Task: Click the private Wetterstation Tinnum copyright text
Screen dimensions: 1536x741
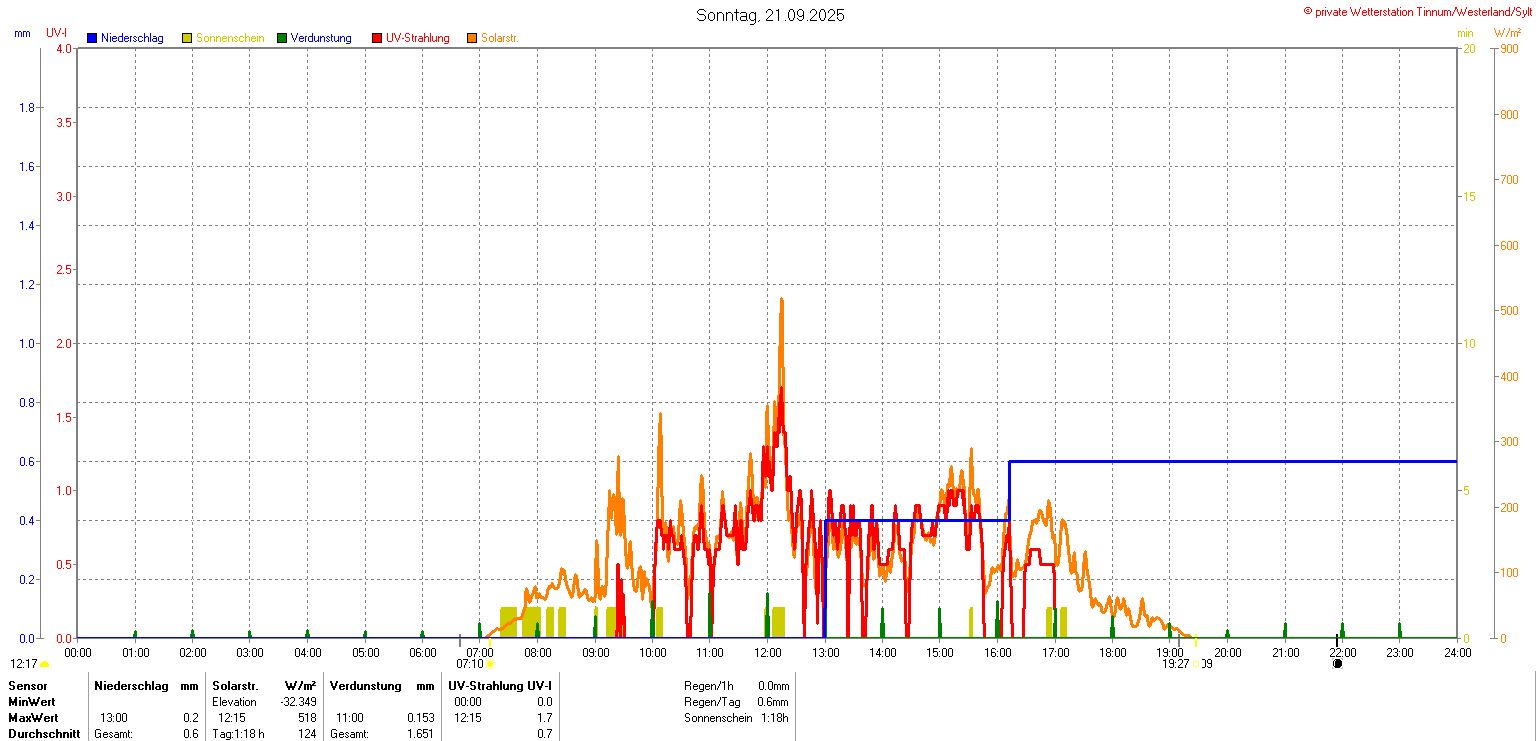Action: [1421, 11]
